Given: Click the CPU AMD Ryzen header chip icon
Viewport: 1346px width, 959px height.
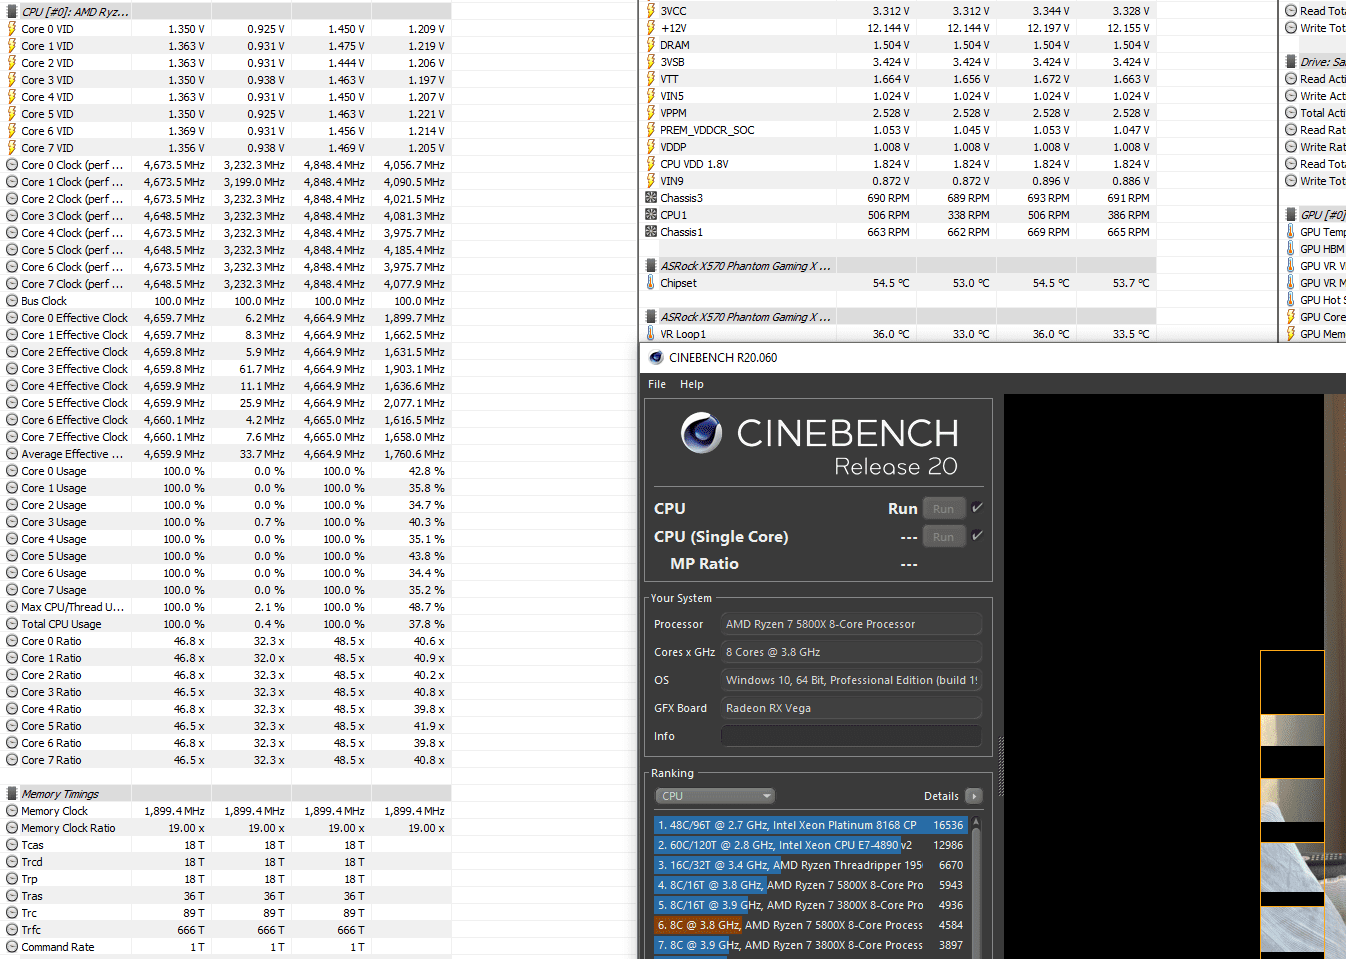Looking at the screenshot, I should click(x=12, y=12).
